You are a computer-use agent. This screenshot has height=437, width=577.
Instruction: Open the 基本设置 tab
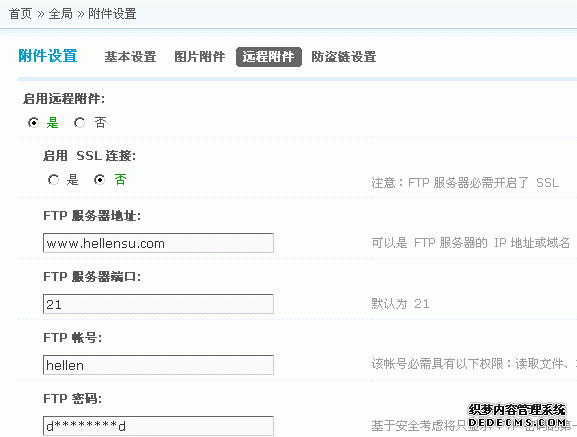pos(130,57)
